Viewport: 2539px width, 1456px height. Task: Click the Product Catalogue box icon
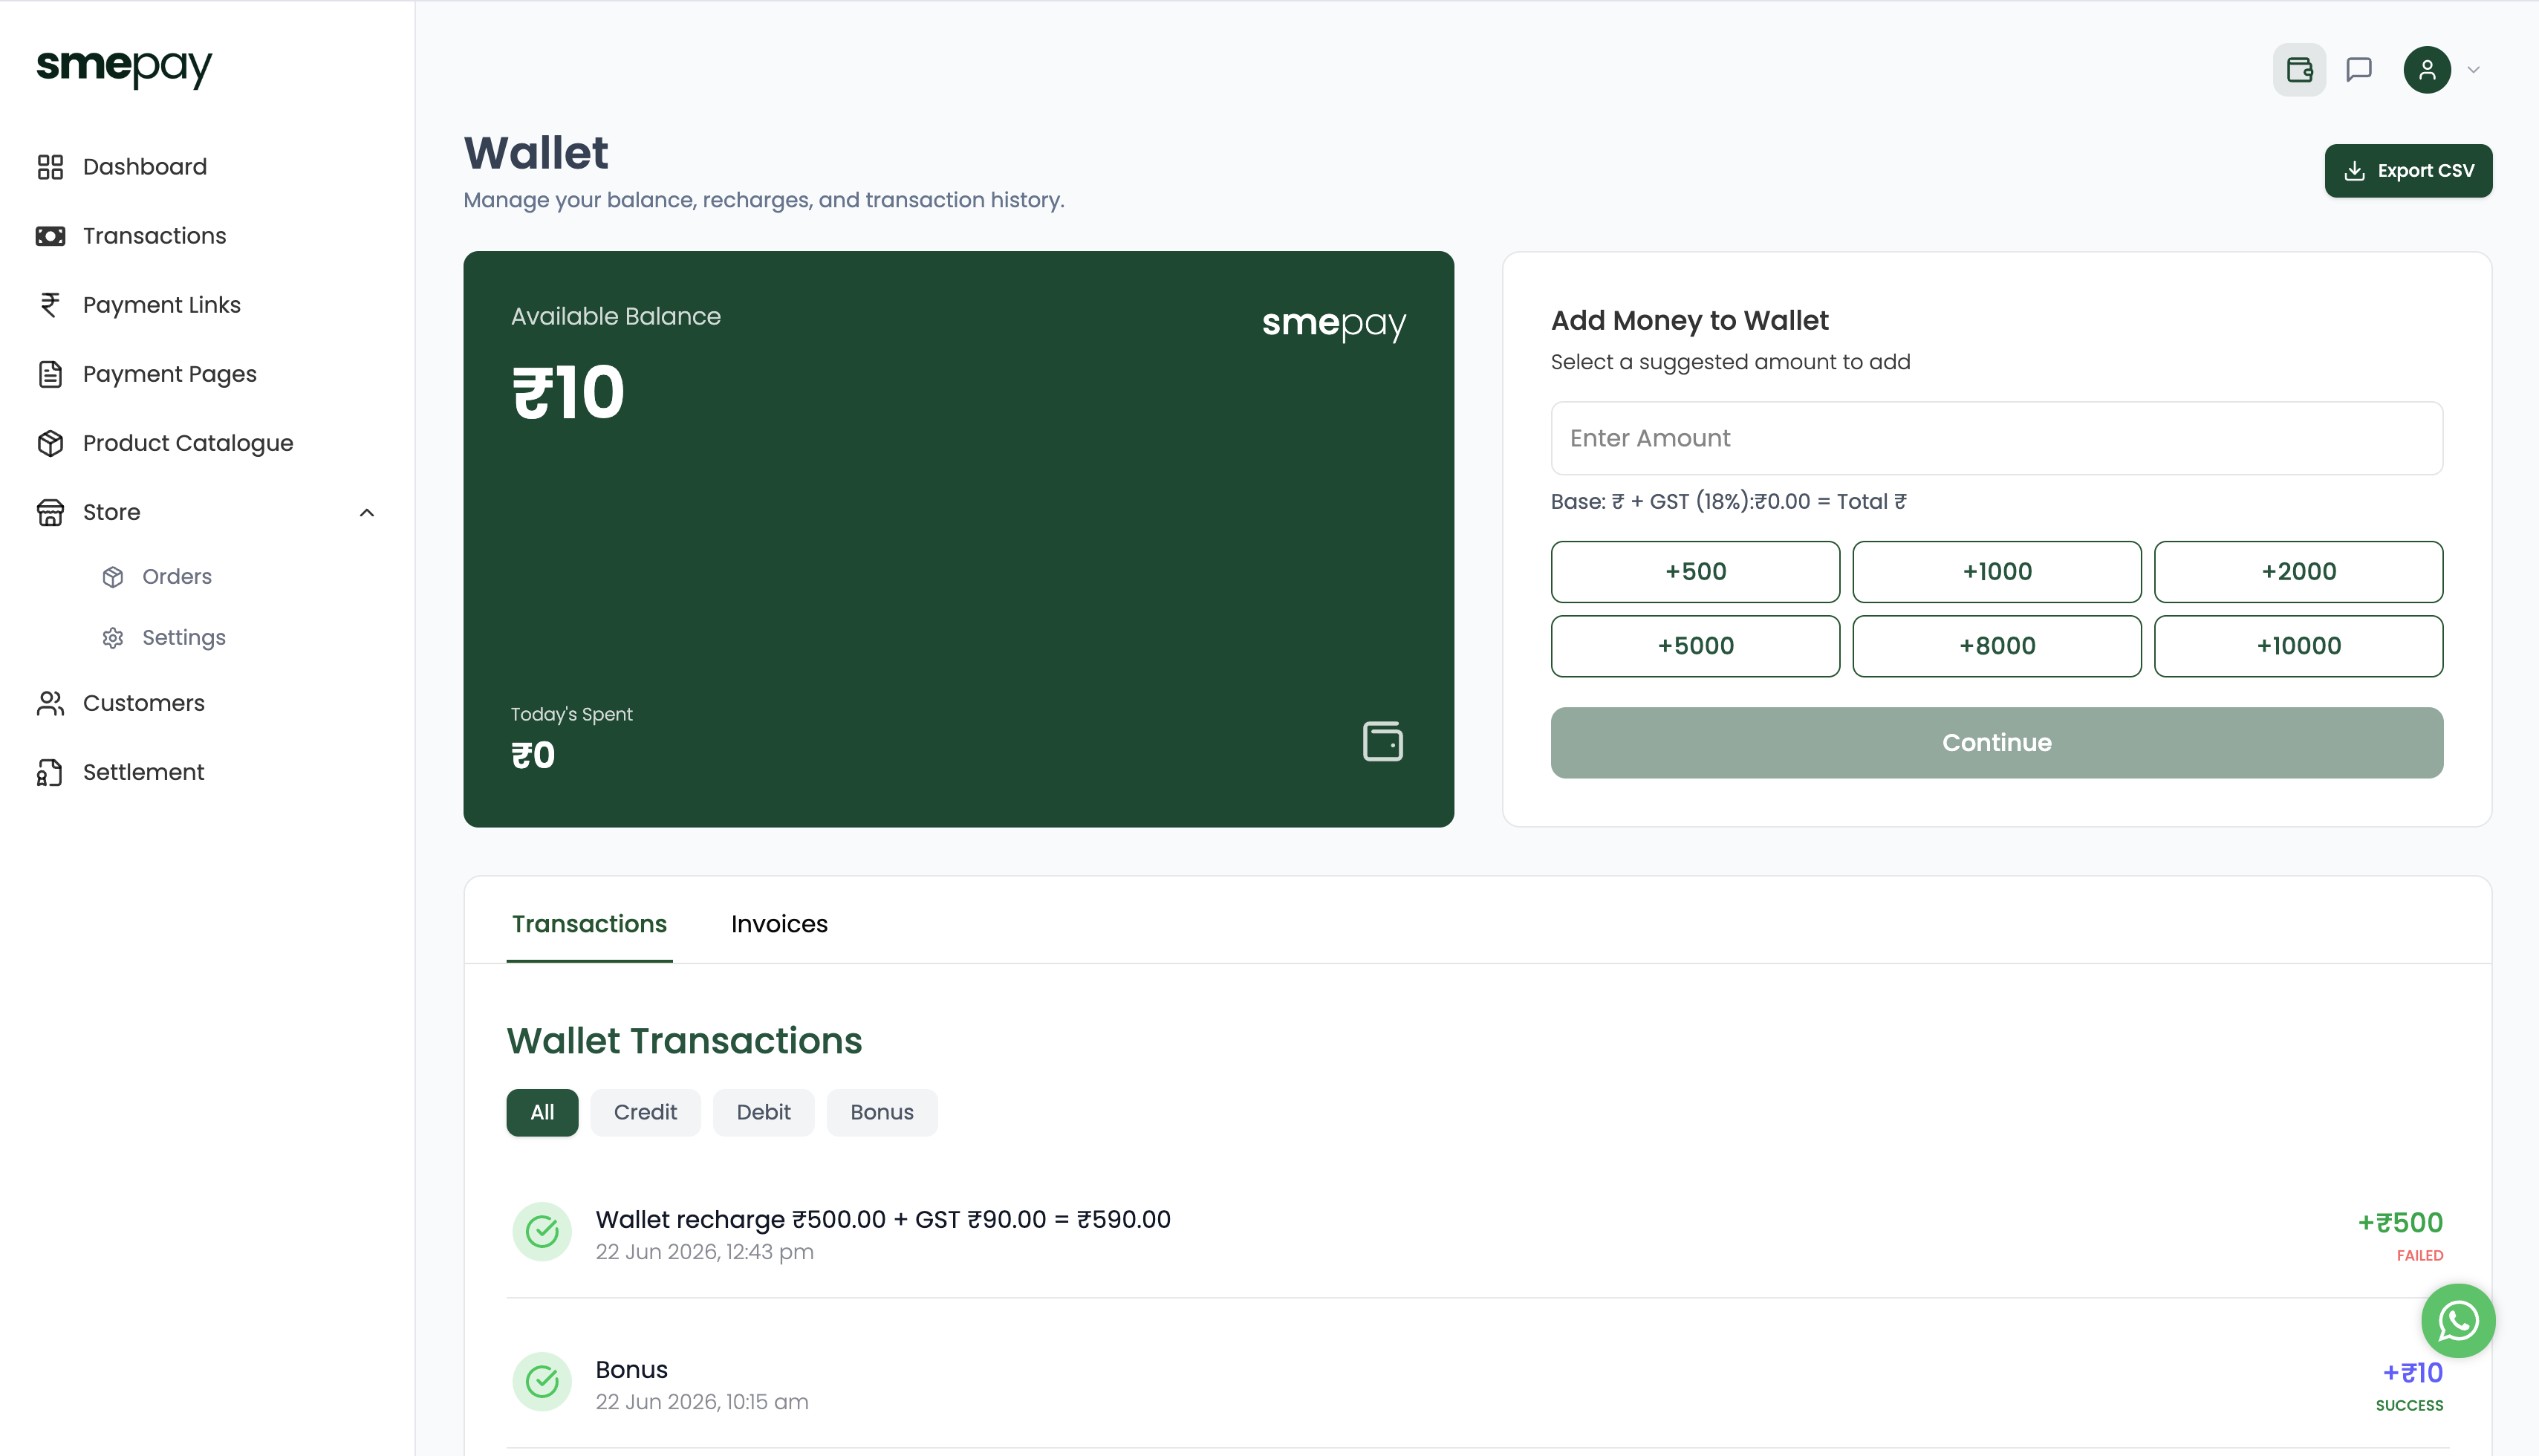tap(50, 443)
